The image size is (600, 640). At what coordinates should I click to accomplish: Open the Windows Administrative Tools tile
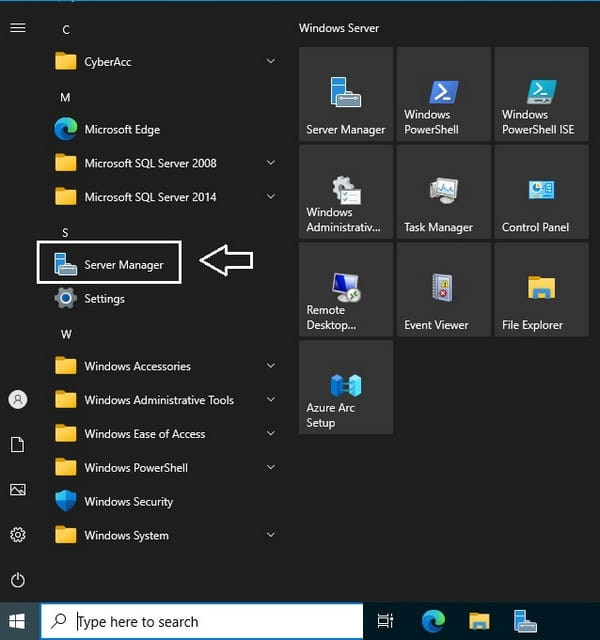346,192
